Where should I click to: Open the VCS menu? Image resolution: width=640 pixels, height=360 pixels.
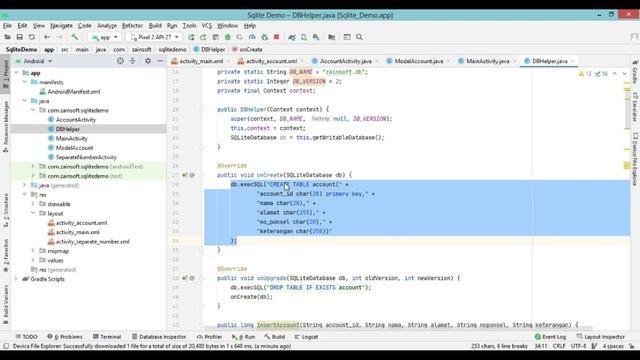207,26
